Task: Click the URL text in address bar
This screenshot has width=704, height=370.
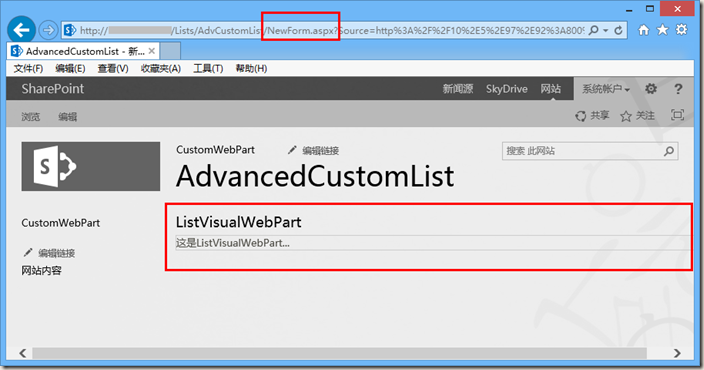Action: 332,31
